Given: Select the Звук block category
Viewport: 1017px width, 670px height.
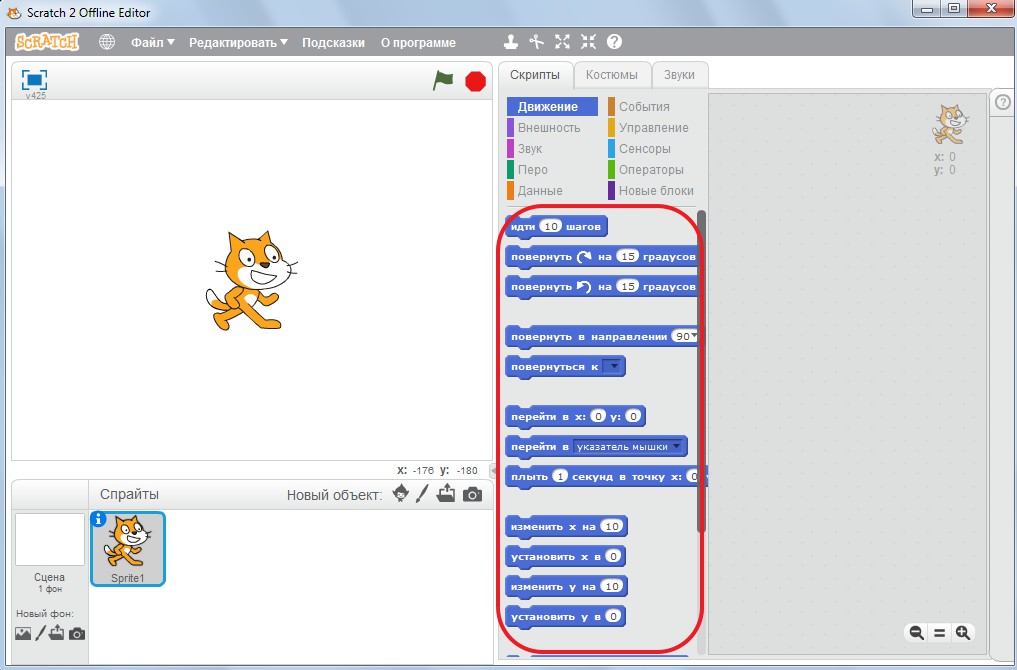Looking at the screenshot, I should click(x=525, y=149).
